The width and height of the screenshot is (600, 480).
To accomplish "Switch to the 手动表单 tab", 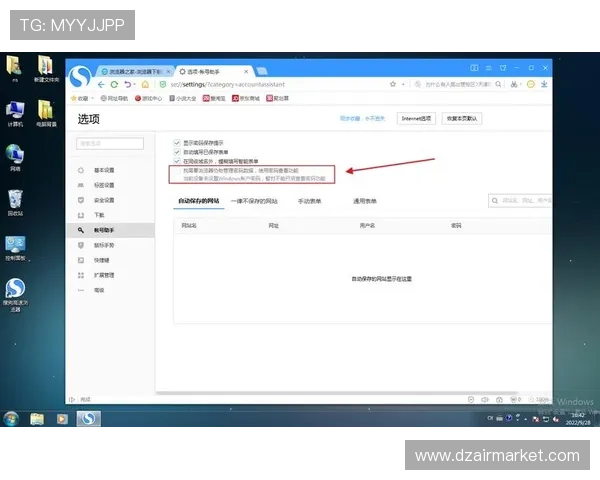I will 310,201.
